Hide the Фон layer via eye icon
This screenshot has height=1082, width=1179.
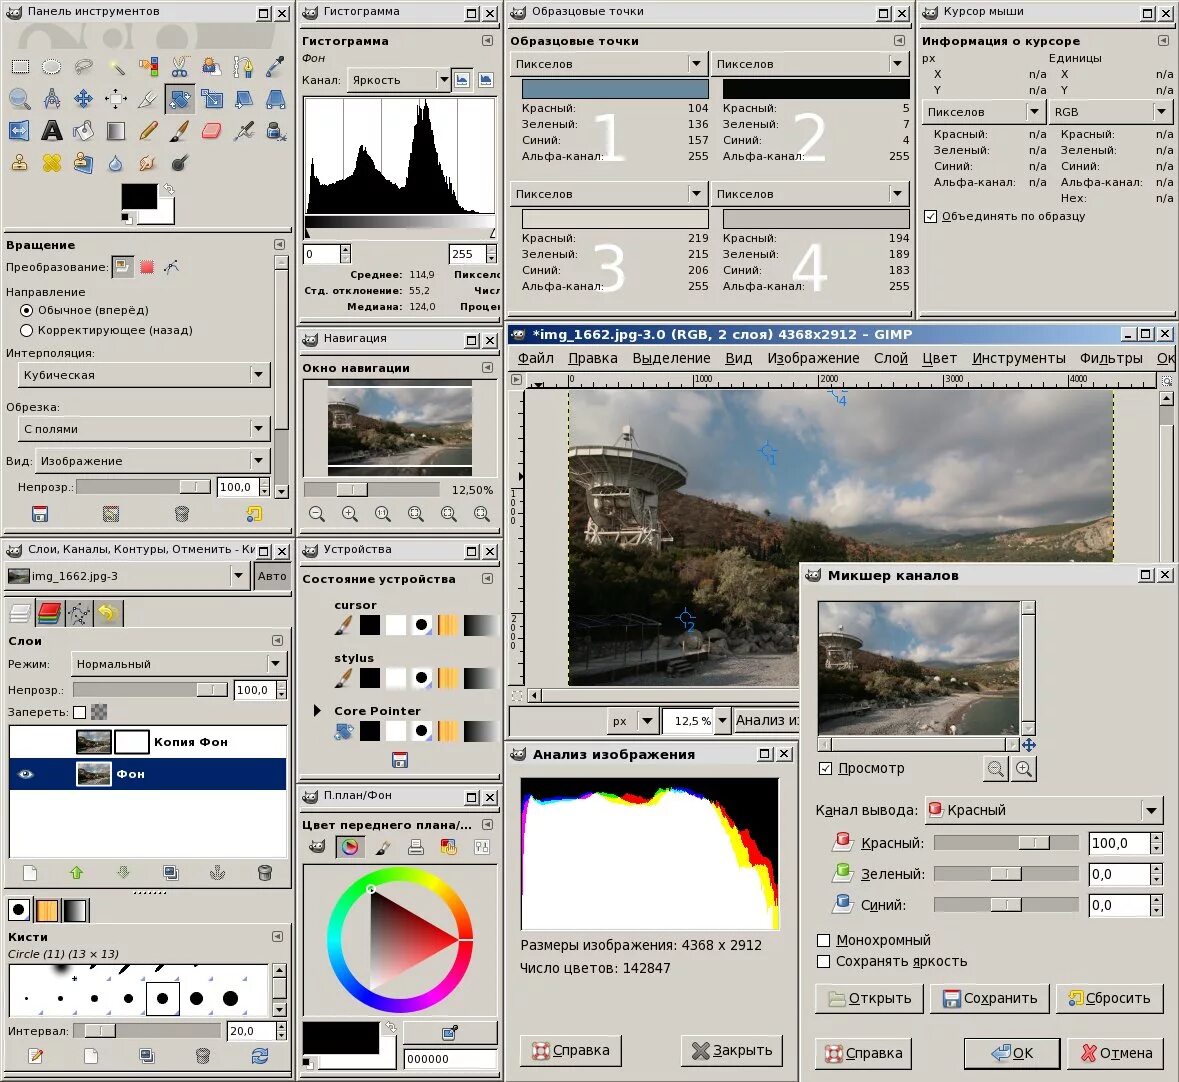[x=26, y=774]
